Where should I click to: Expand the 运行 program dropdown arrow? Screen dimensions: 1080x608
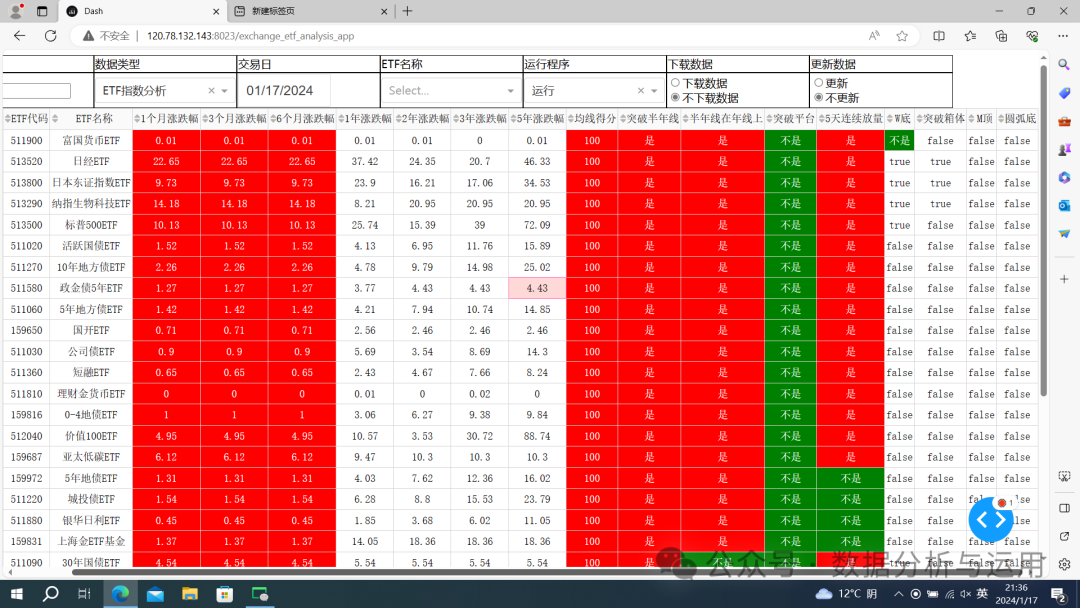point(654,91)
